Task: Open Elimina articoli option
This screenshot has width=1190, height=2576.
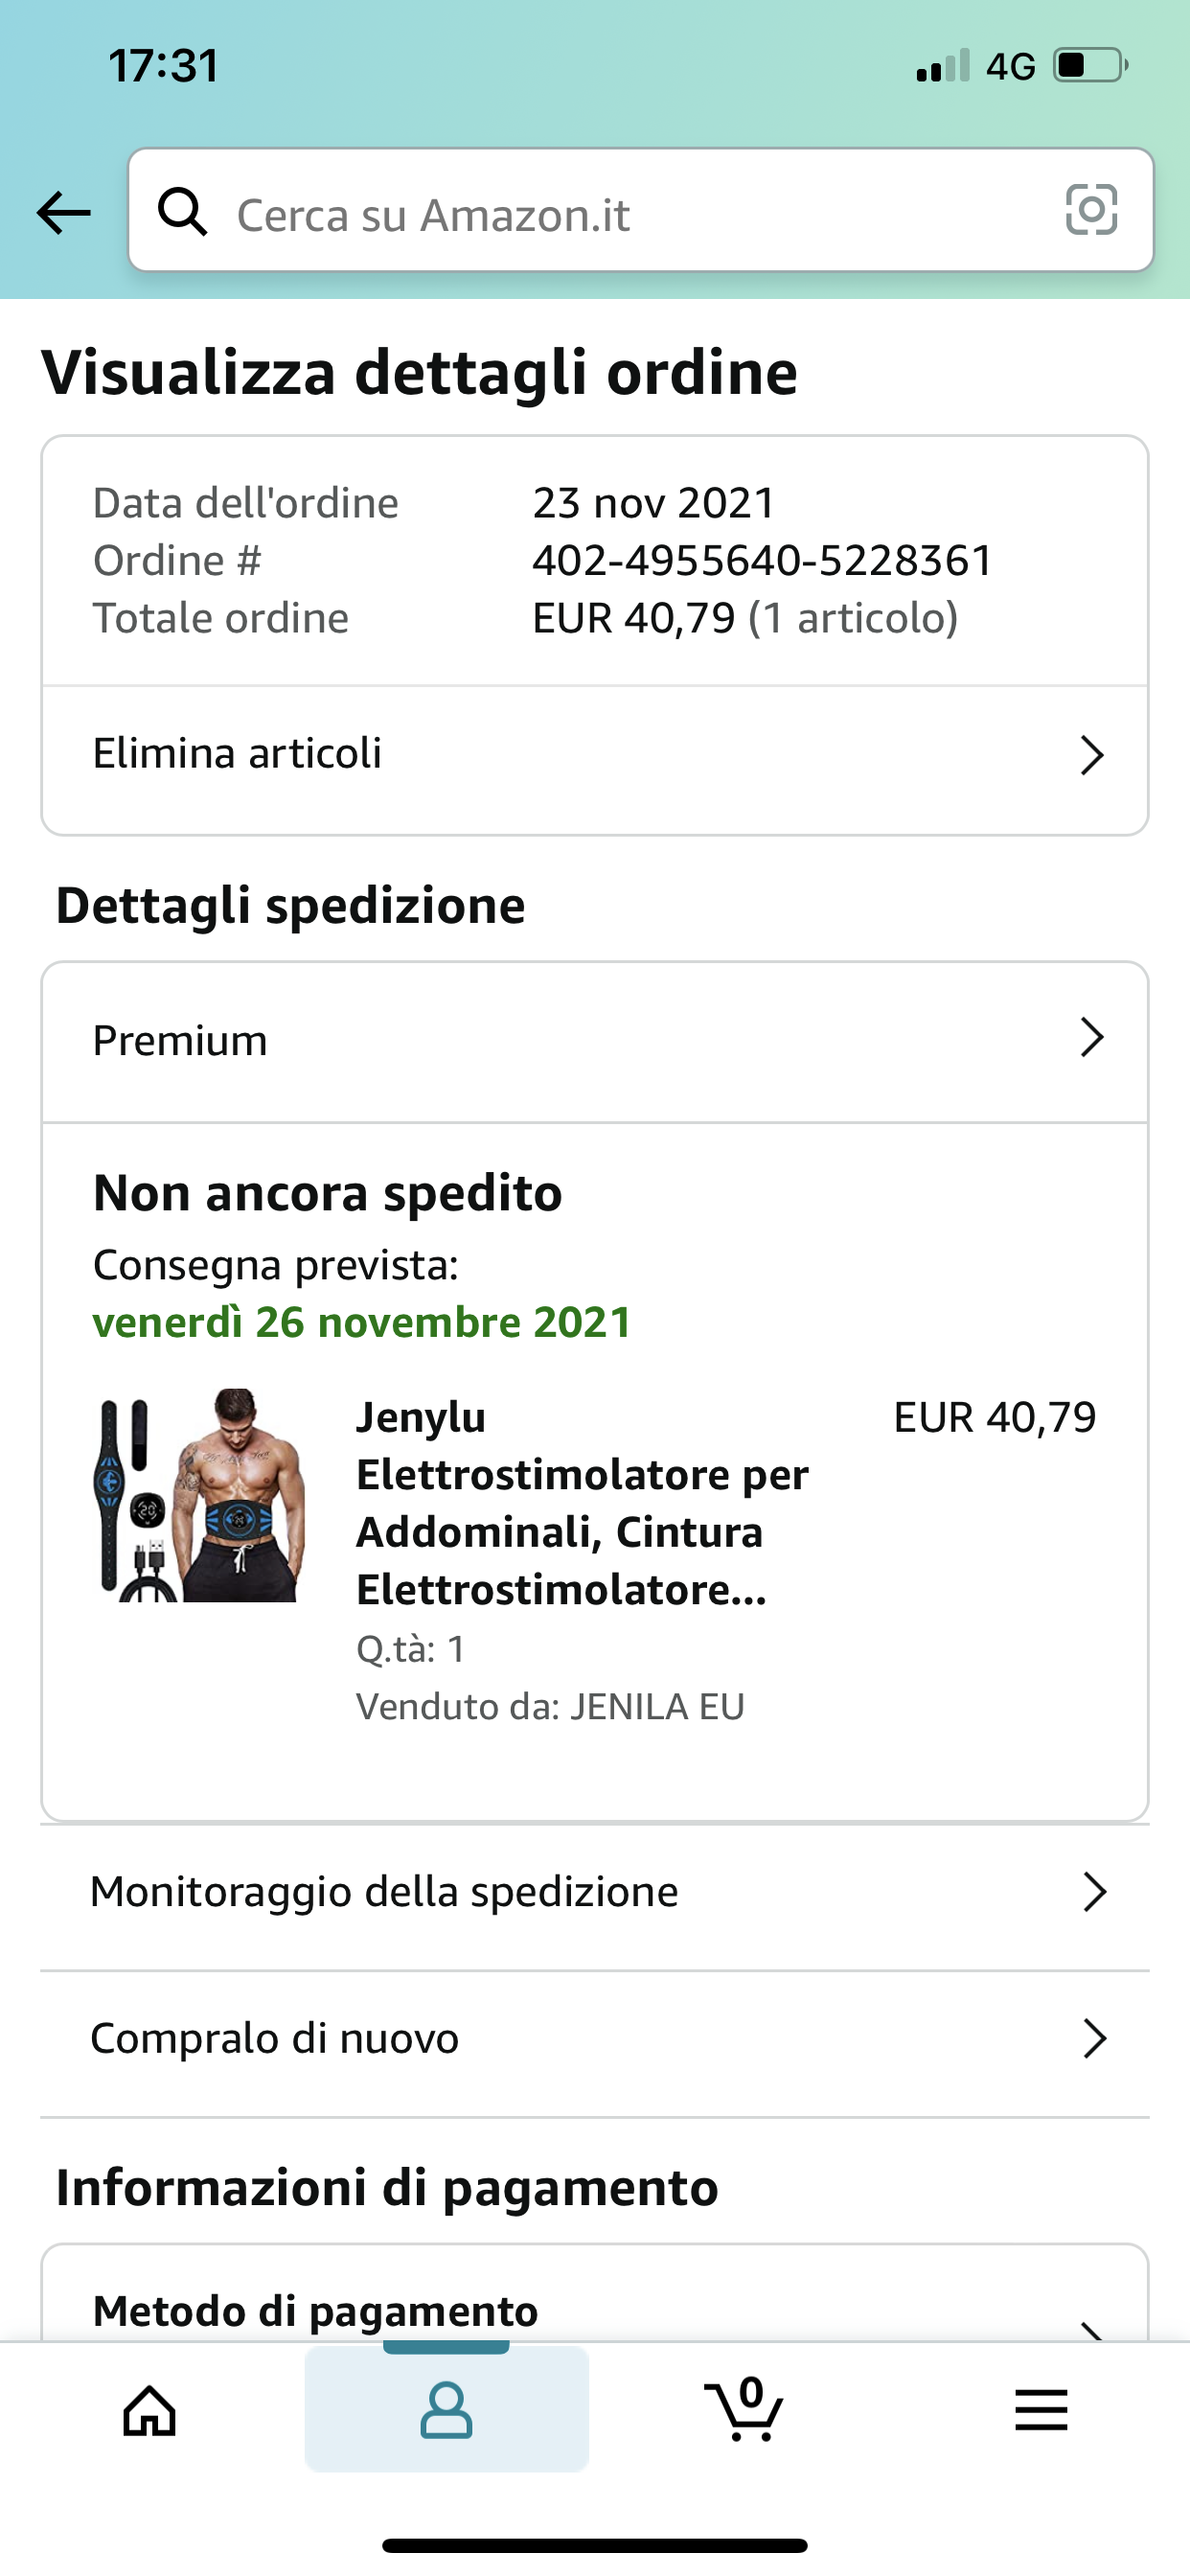Action: (238, 754)
